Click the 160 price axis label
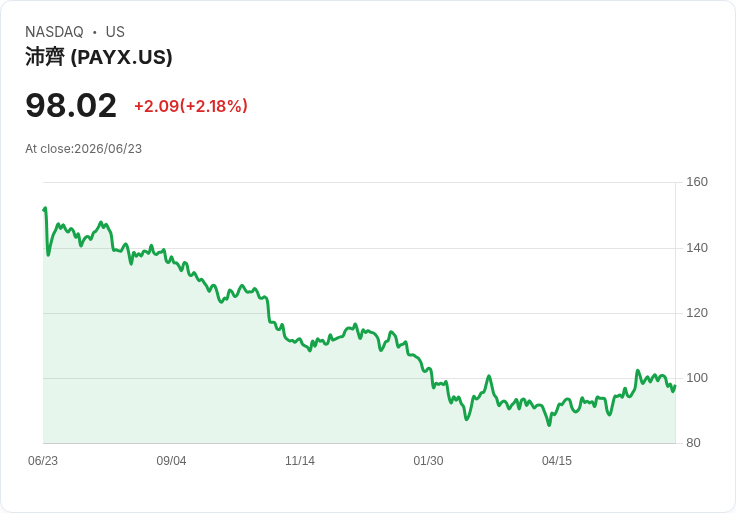The width and height of the screenshot is (736, 513). point(697,182)
